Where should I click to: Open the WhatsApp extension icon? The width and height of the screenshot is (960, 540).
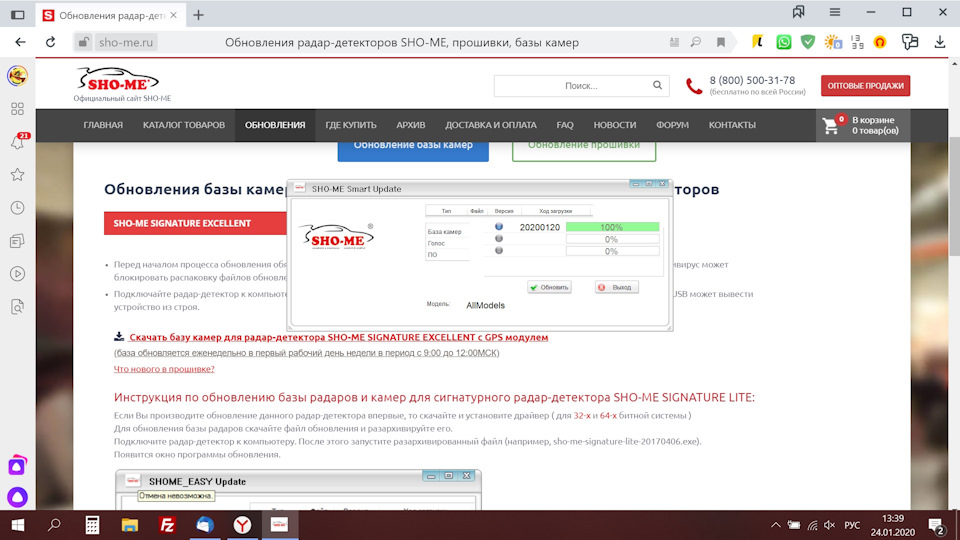point(784,42)
